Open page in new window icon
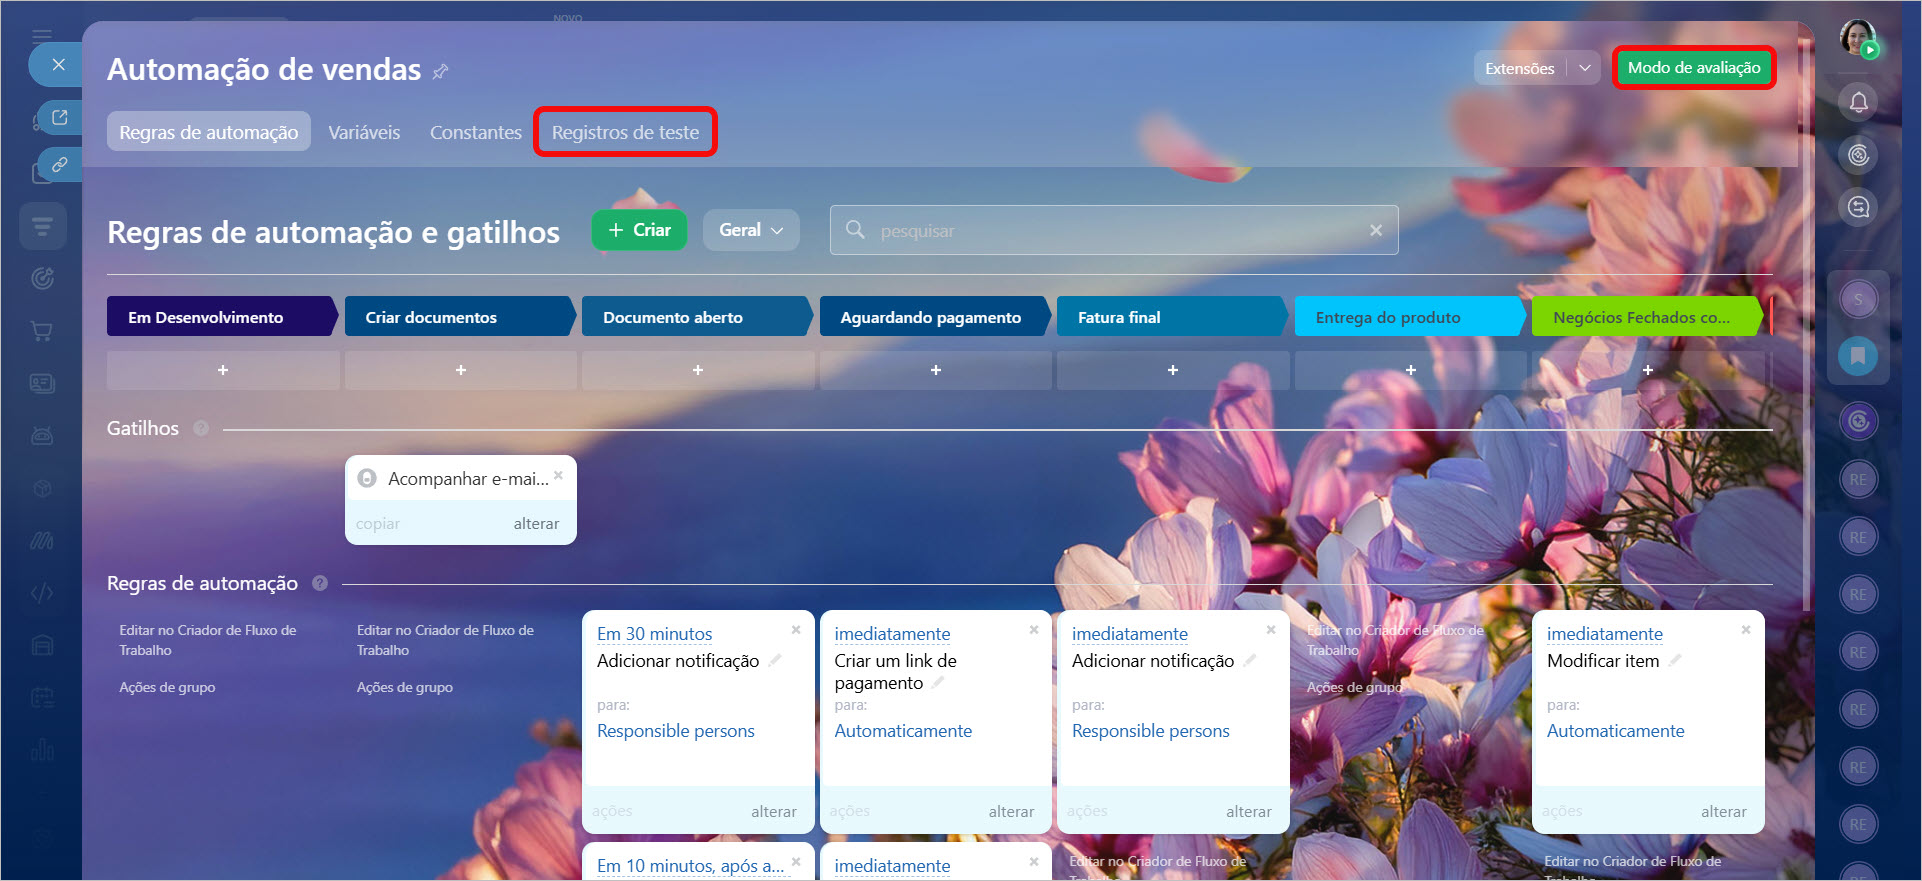This screenshot has width=1922, height=881. [x=60, y=118]
